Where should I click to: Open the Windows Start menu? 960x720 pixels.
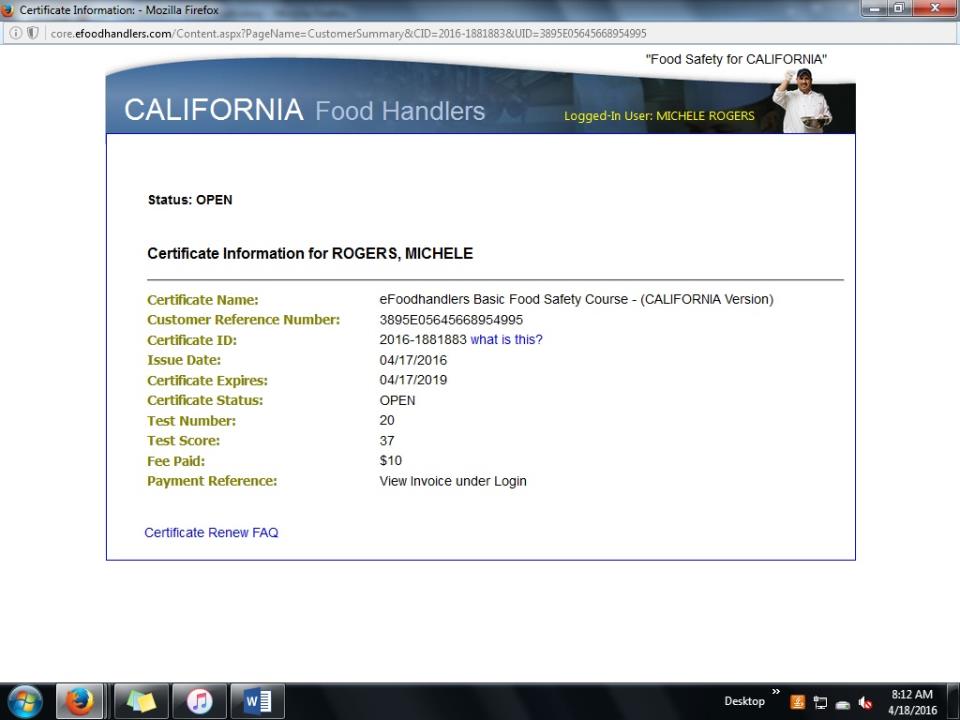tap(24, 701)
